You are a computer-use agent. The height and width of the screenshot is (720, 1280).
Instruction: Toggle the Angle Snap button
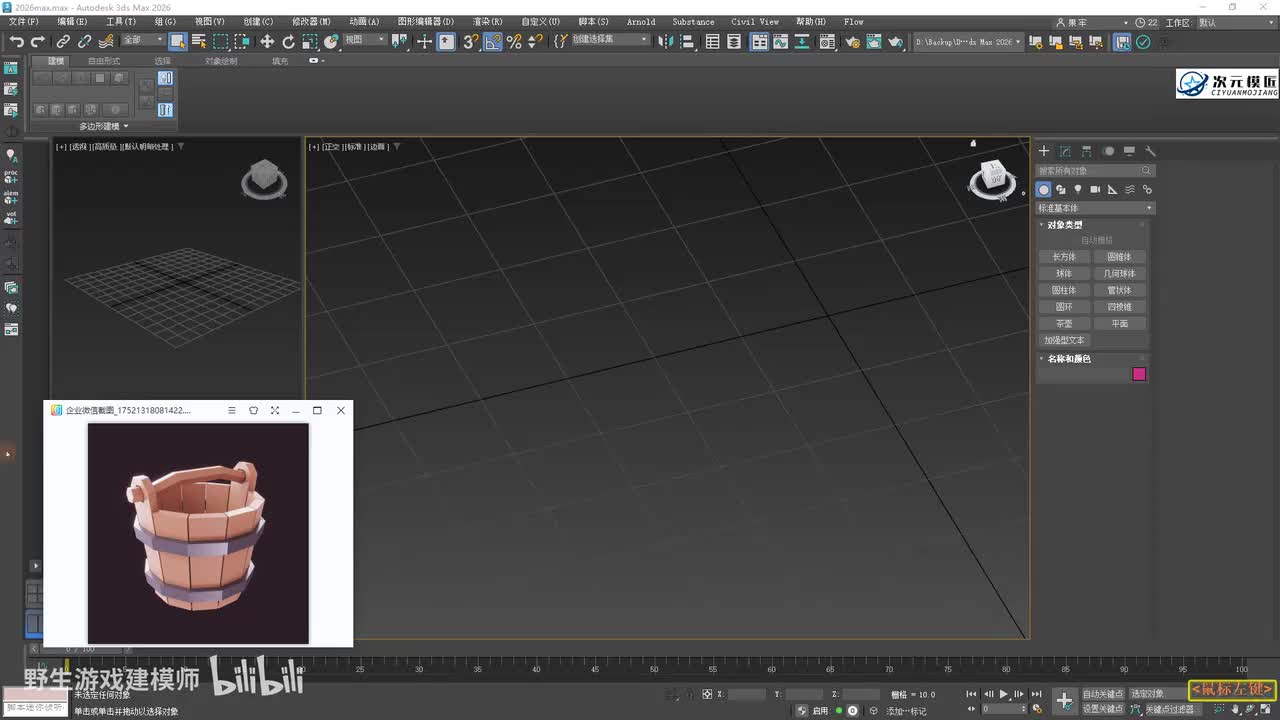[x=493, y=42]
